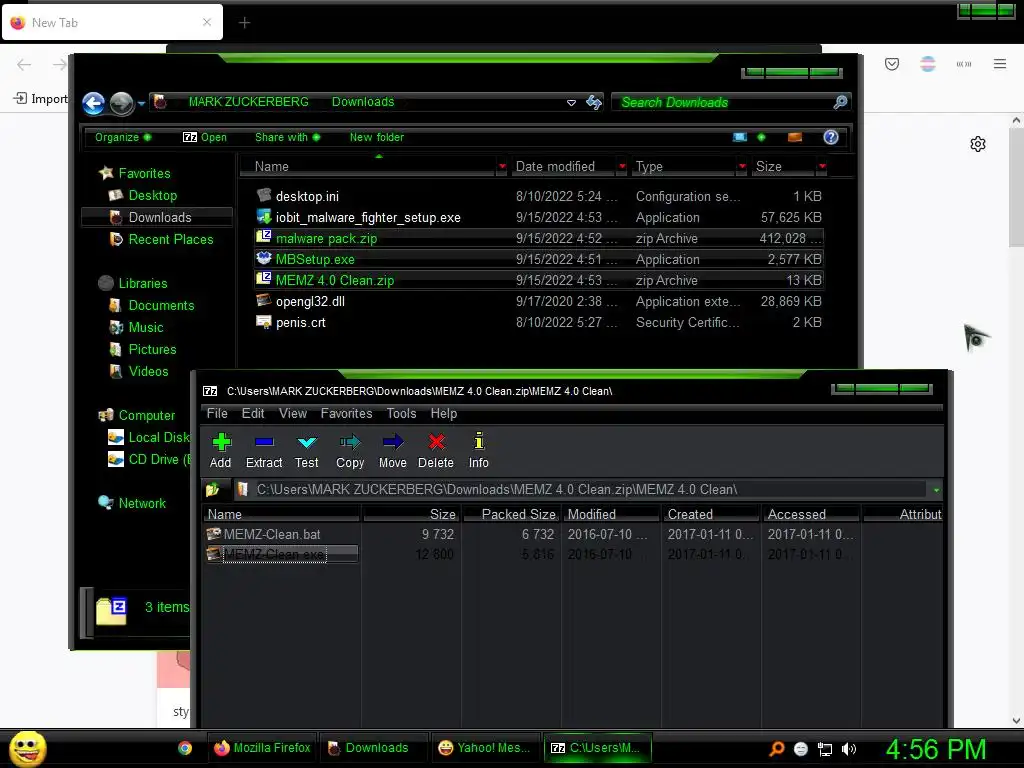The image size is (1024, 768).
Task: Open the Organize dropdown in Explorer
Action: (x=123, y=137)
